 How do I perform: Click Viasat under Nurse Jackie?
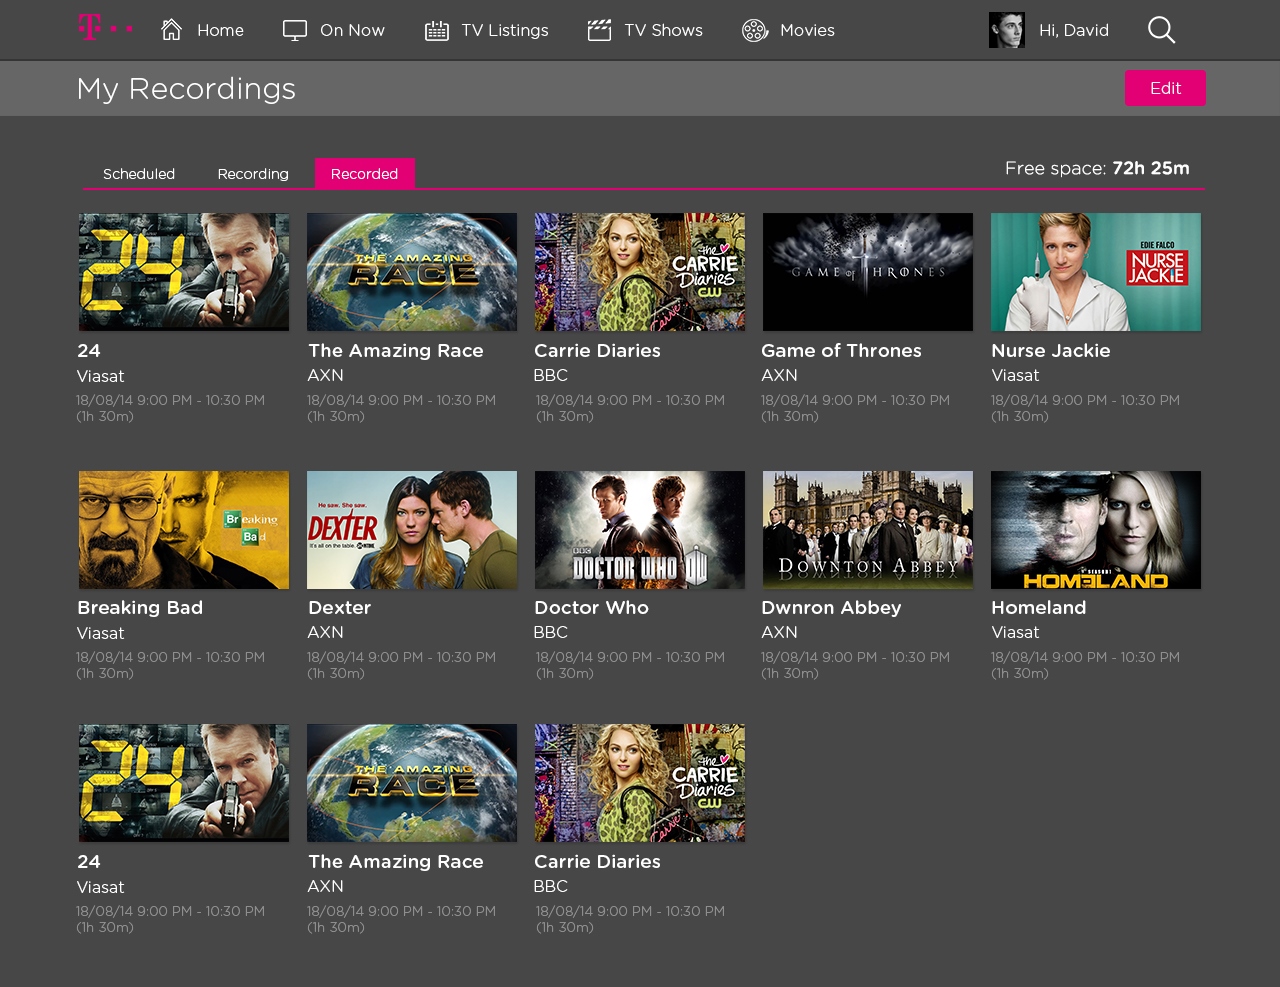(x=1015, y=376)
